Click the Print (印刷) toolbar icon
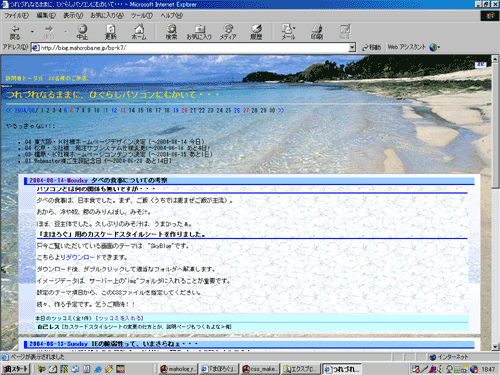This screenshot has width=500, height=375. pos(317,32)
